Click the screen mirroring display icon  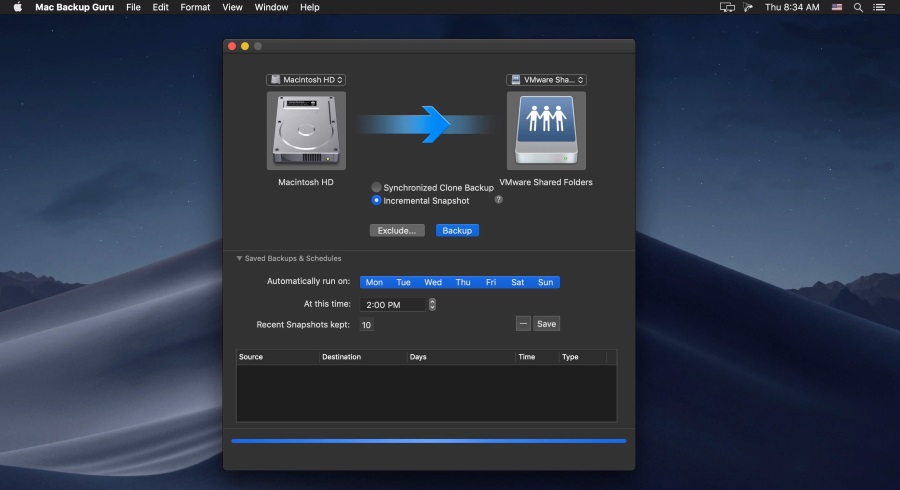[x=727, y=7]
